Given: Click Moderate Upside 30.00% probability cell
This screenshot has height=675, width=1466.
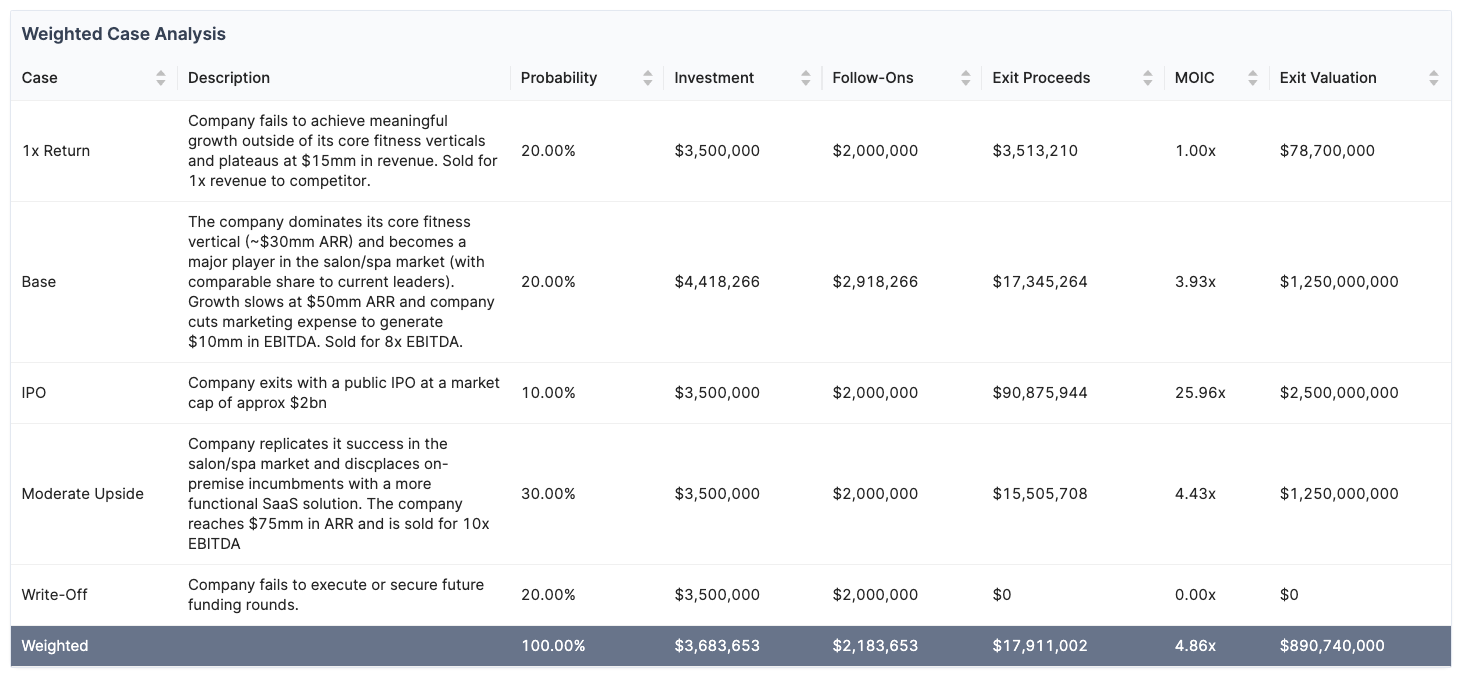Looking at the screenshot, I should point(548,494).
